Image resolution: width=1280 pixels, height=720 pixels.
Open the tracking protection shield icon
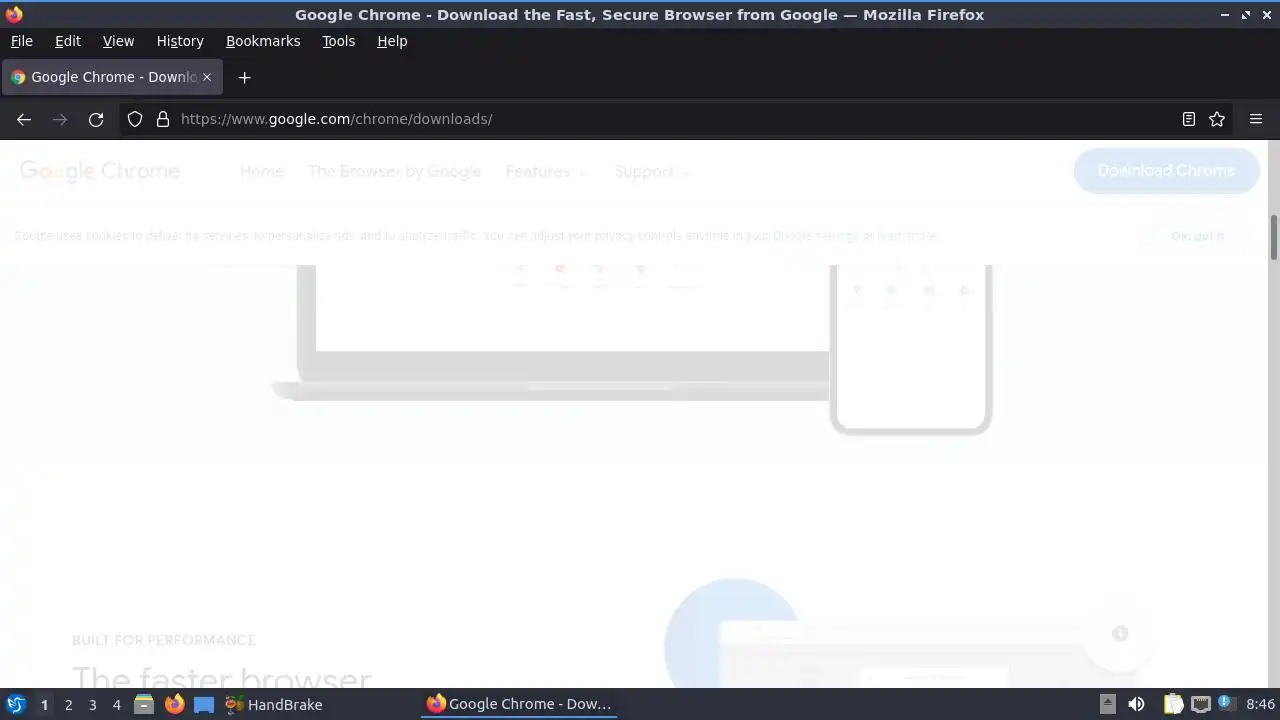(135, 119)
